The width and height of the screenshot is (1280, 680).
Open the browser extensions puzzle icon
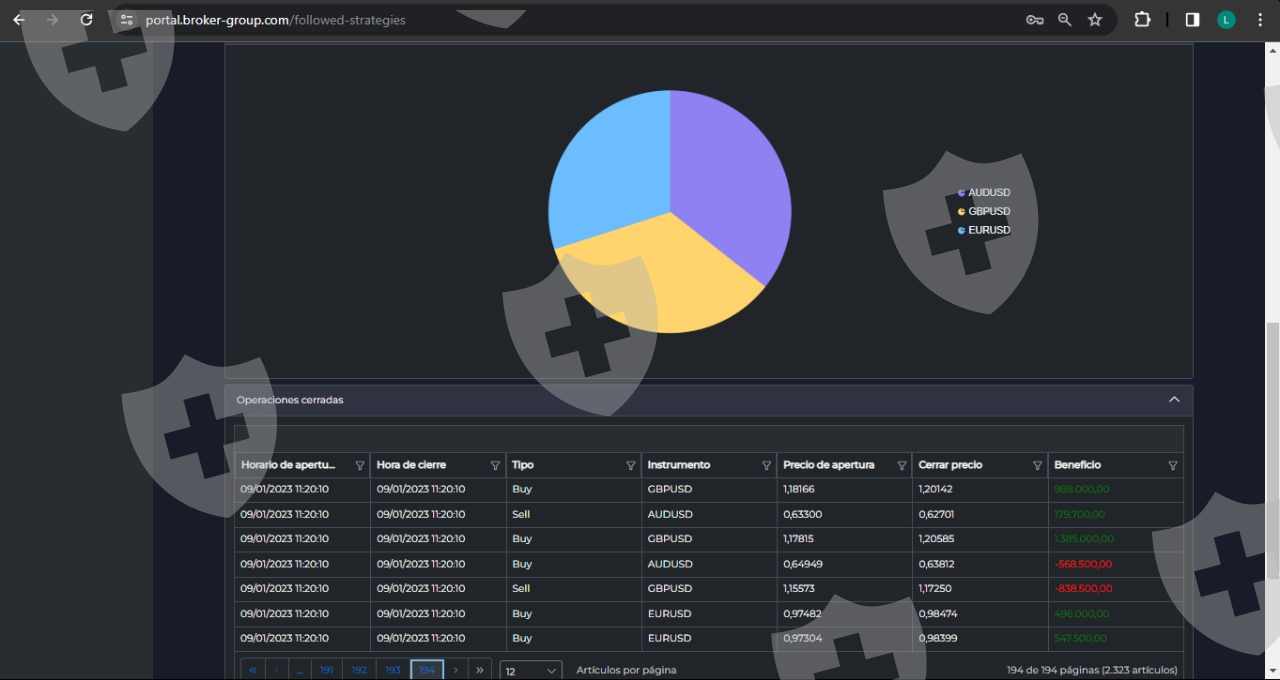point(1142,20)
